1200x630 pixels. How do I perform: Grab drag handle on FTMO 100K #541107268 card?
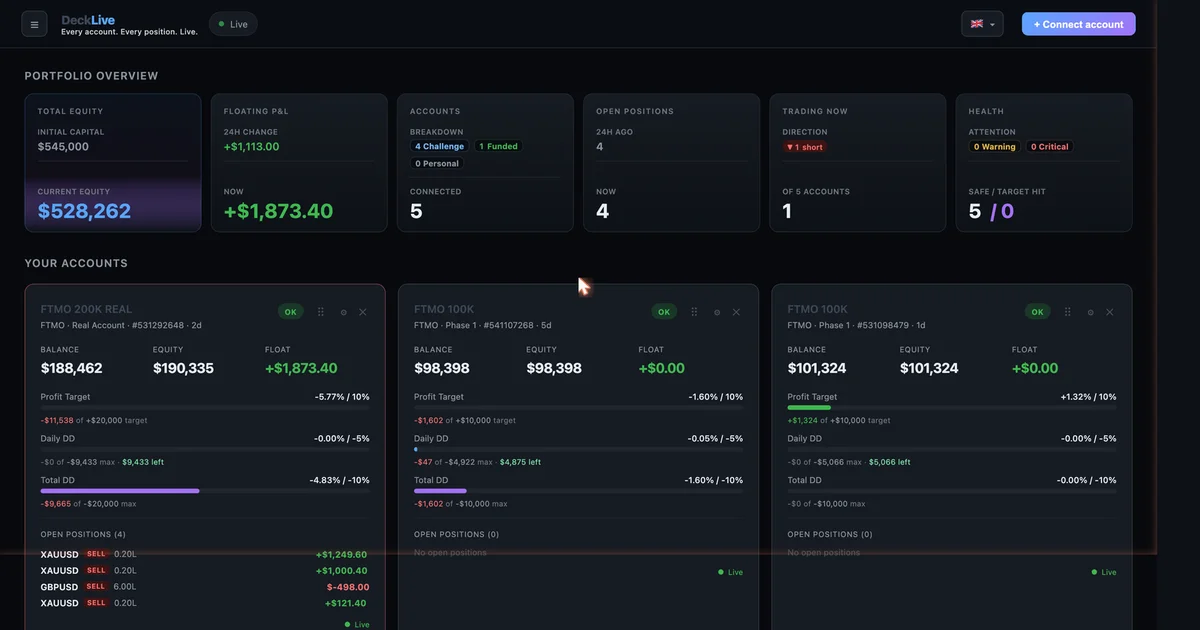click(695, 312)
